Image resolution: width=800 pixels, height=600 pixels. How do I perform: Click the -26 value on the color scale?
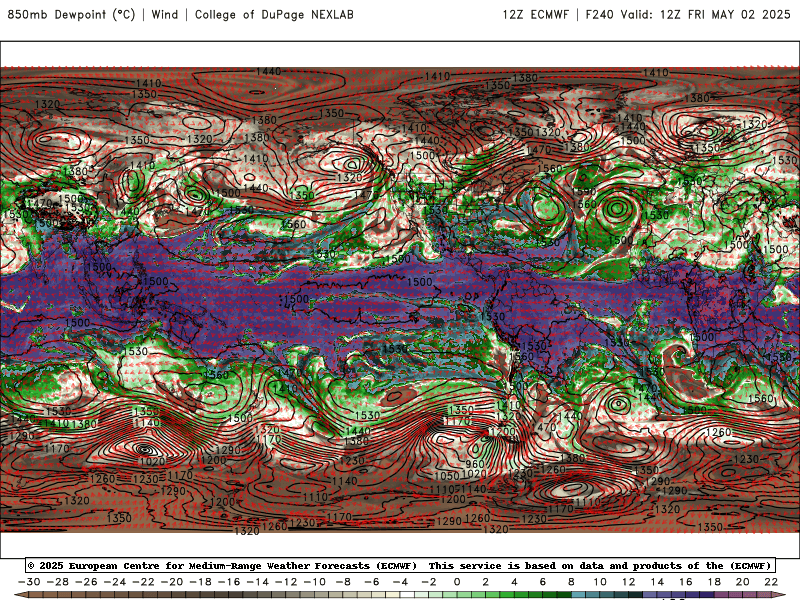pos(86,582)
